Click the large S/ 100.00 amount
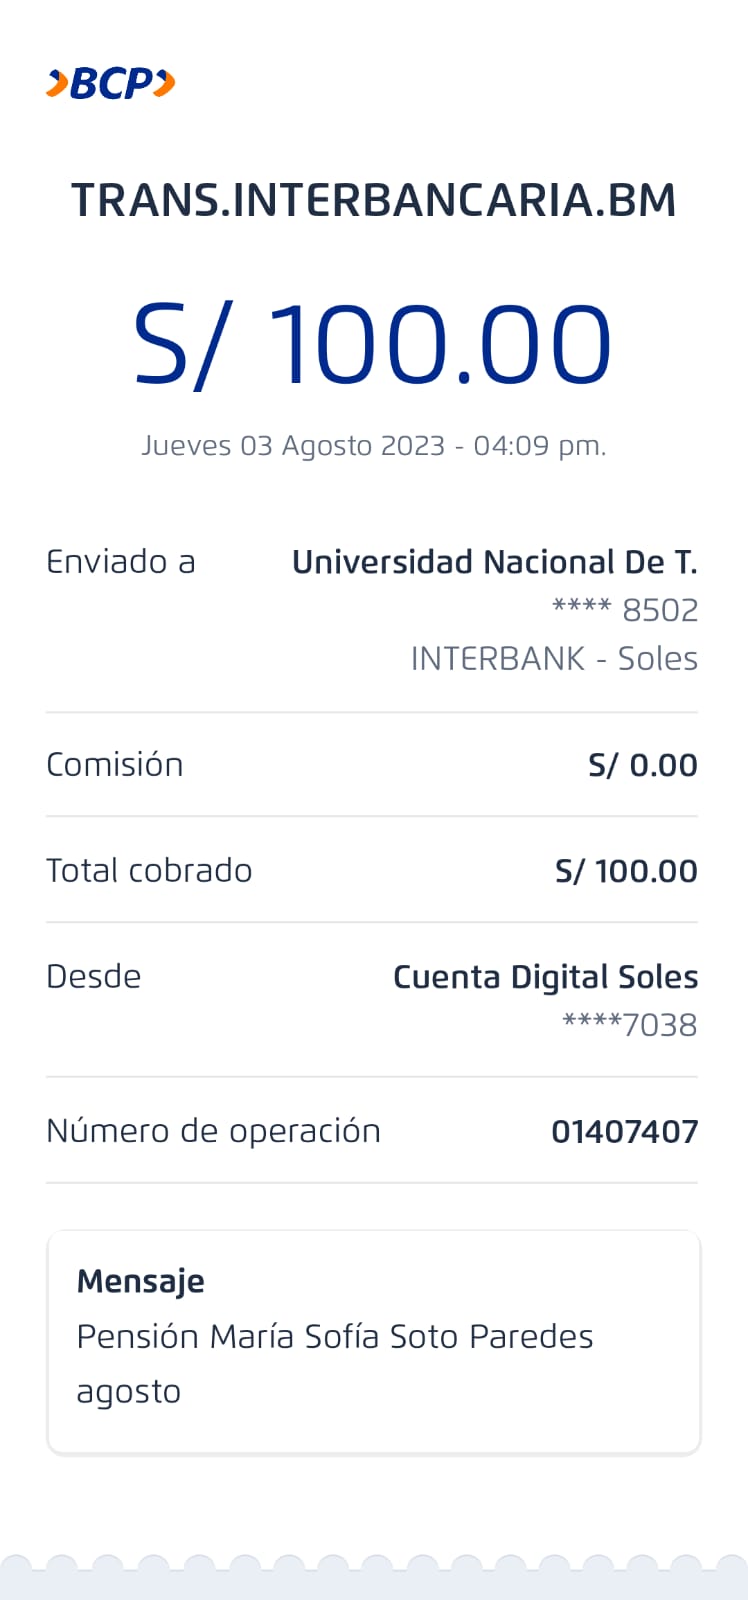Screen dimensions: 748x1600 pyautogui.click(x=372, y=345)
